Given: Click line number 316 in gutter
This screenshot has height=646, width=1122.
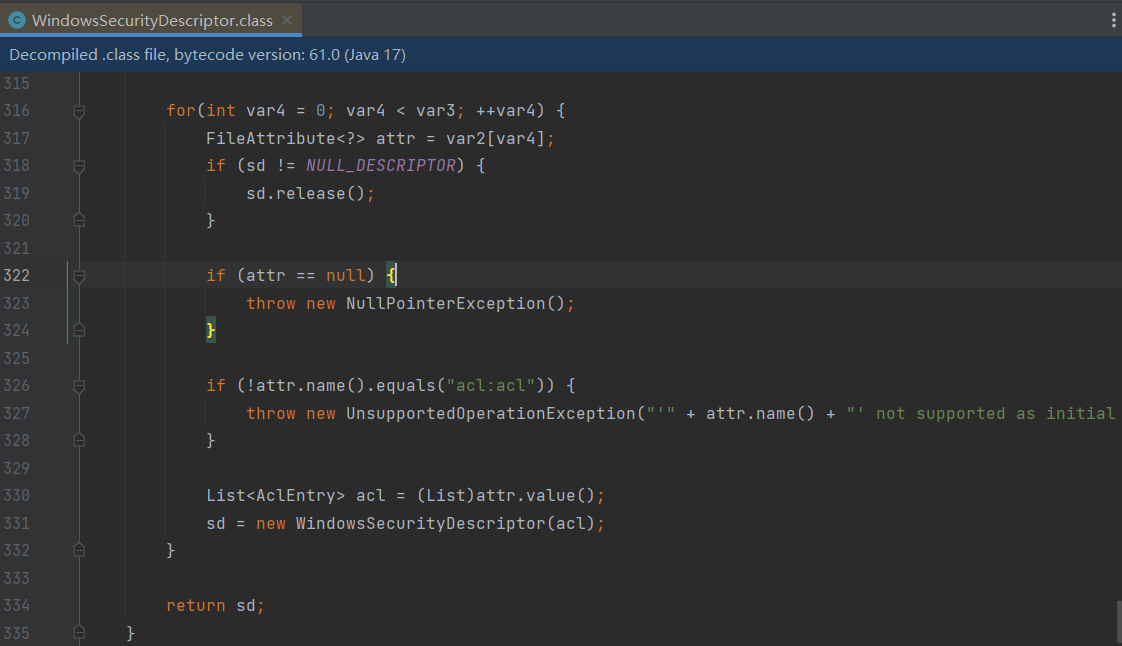Looking at the screenshot, I should point(16,111).
